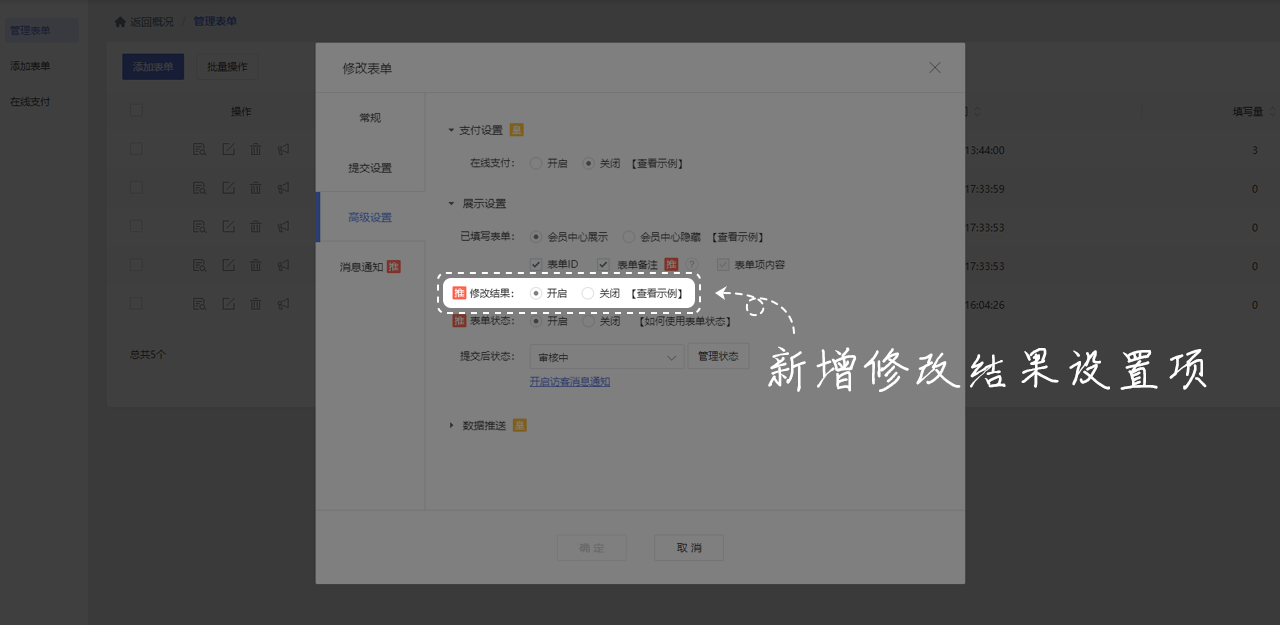Open the 提交后状态 dropdown showing 审核中
Screen dimensions: 1280x625
click(x=606, y=357)
